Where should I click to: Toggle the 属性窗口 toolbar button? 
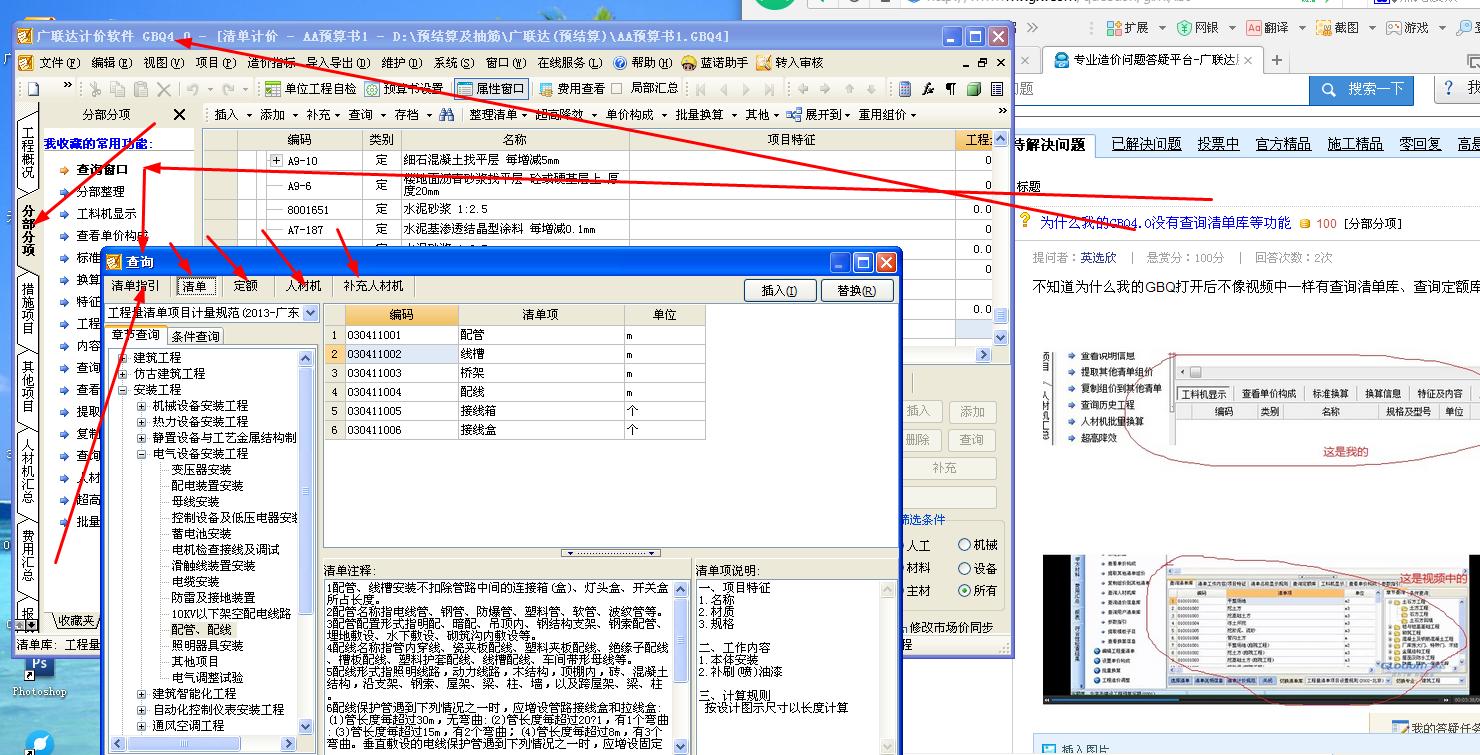491,89
